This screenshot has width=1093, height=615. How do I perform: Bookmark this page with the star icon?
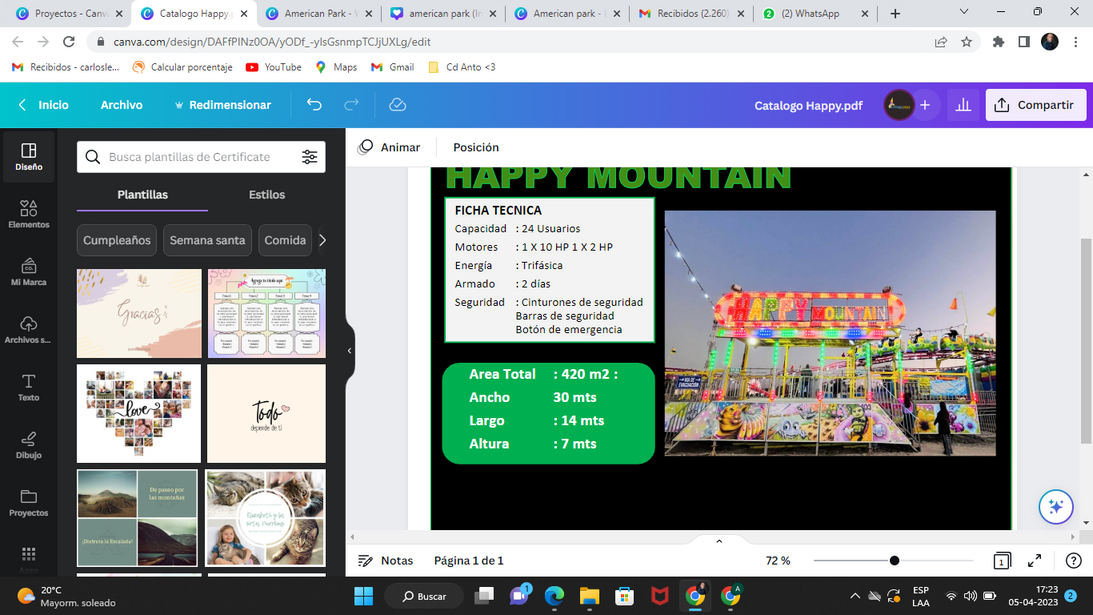point(966,42)
